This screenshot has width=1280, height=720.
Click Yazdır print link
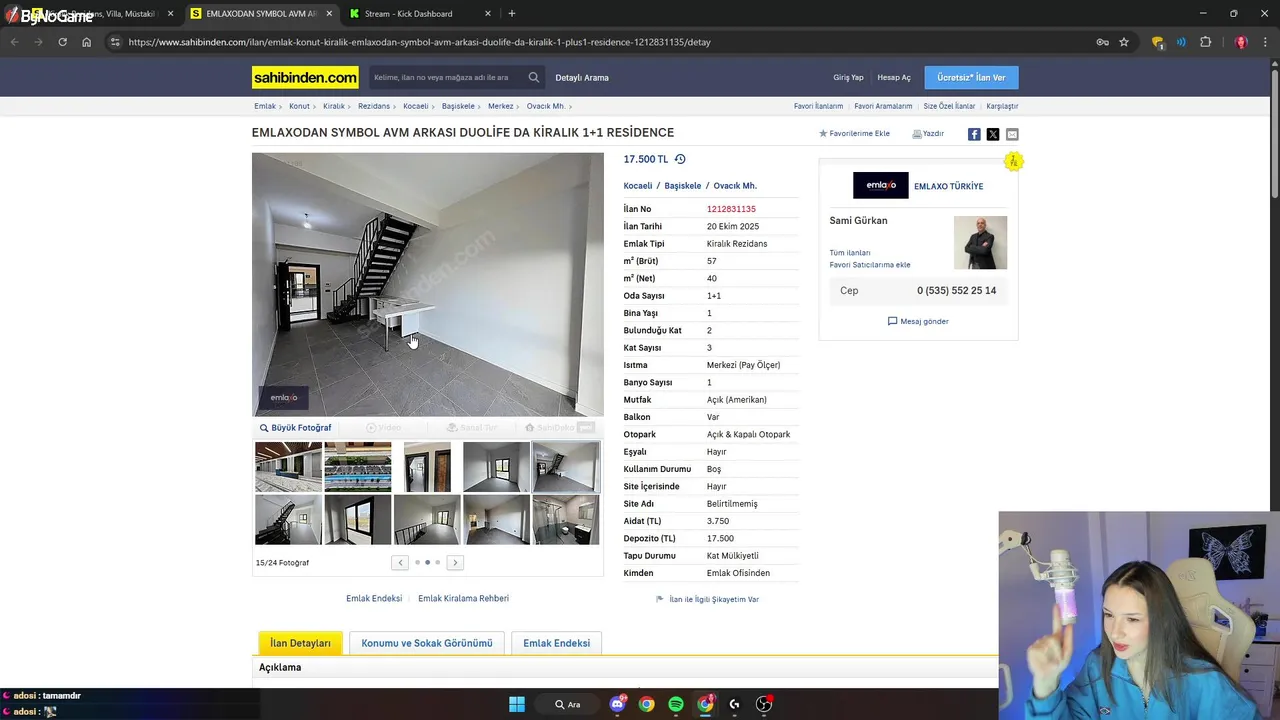pos(928,134)
